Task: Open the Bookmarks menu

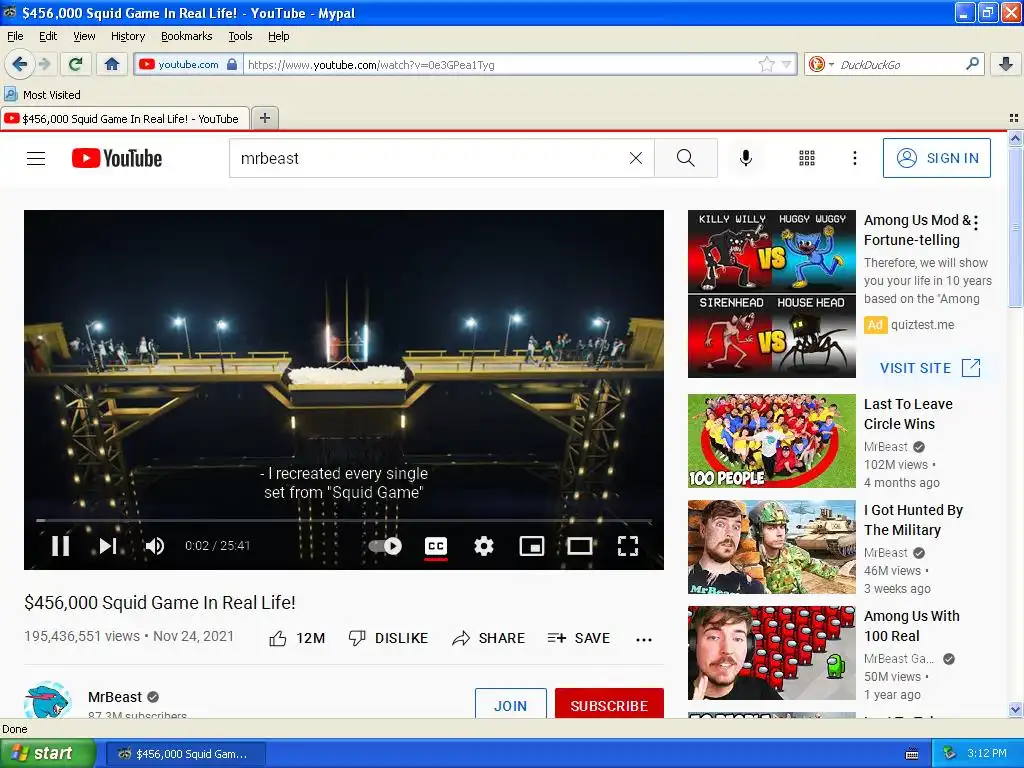Action: pyautogui.click(x=187, y=36)
